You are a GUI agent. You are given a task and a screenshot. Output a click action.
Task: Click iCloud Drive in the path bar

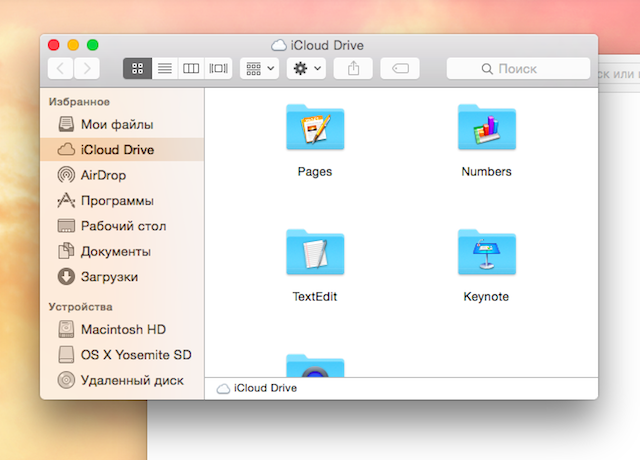coord(257,388)
